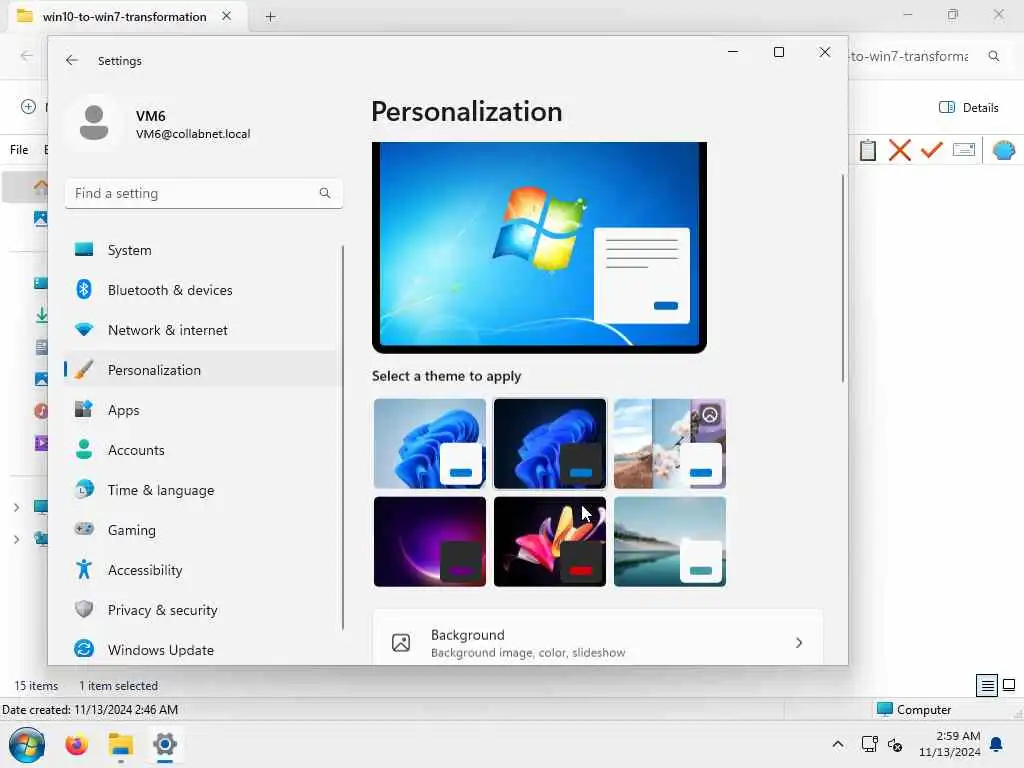This screenshot has width=1024, height=768.
Task: Open the 2:59 AM clock and date
Action: point(950,744)
